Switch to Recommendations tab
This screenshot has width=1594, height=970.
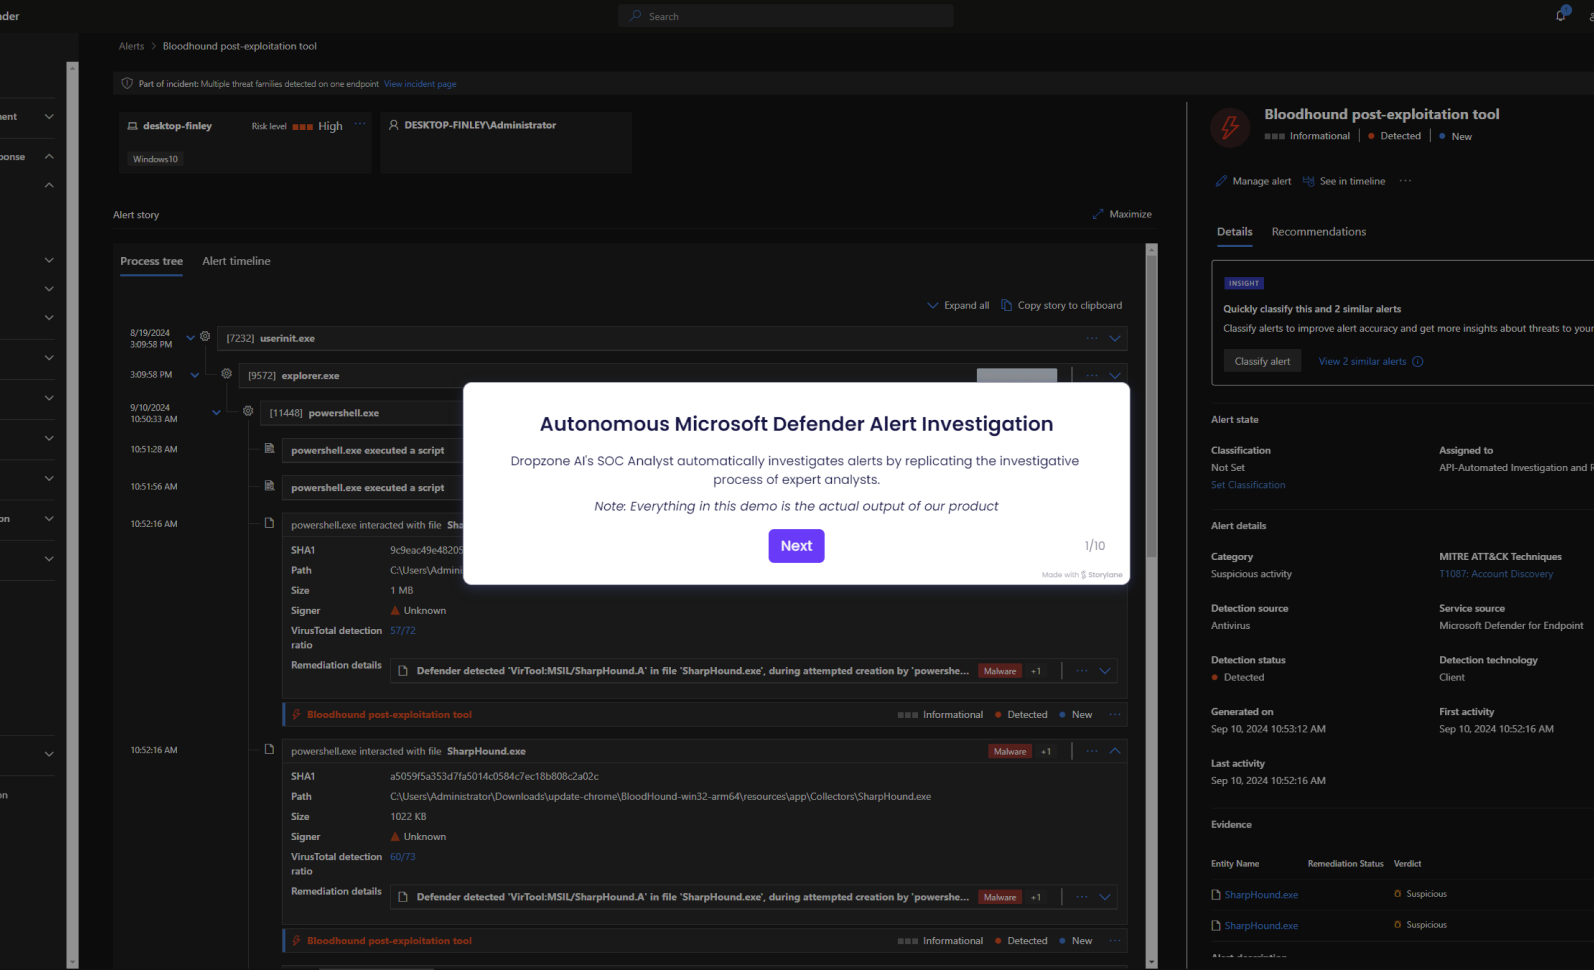coord(1318,232)
